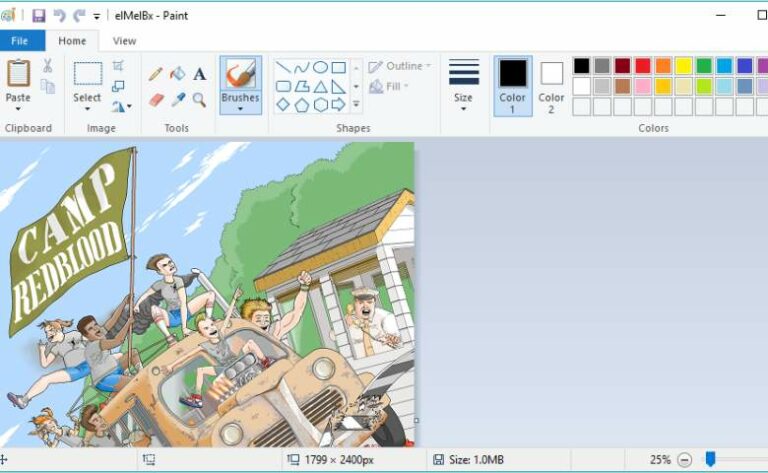768x473 pixels.
Task: Choose the Fill with color bucket
Action: 178,74
